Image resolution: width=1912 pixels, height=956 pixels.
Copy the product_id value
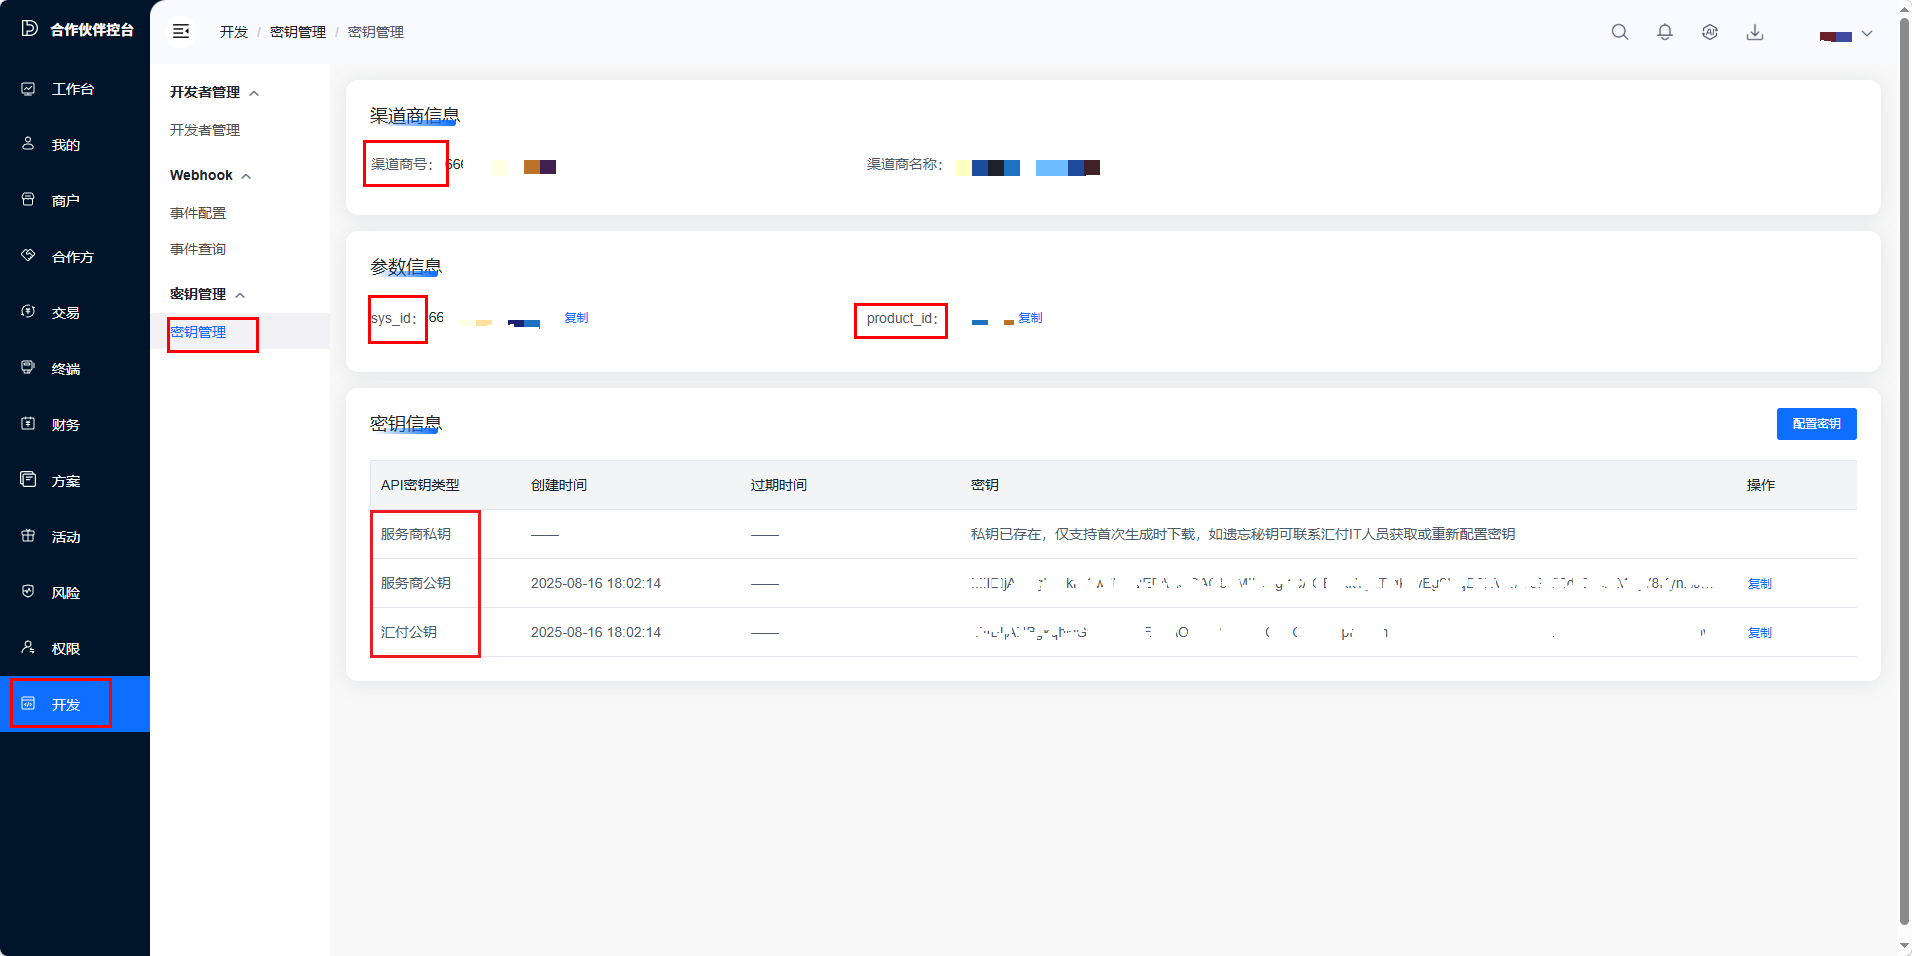(1030, 318)
